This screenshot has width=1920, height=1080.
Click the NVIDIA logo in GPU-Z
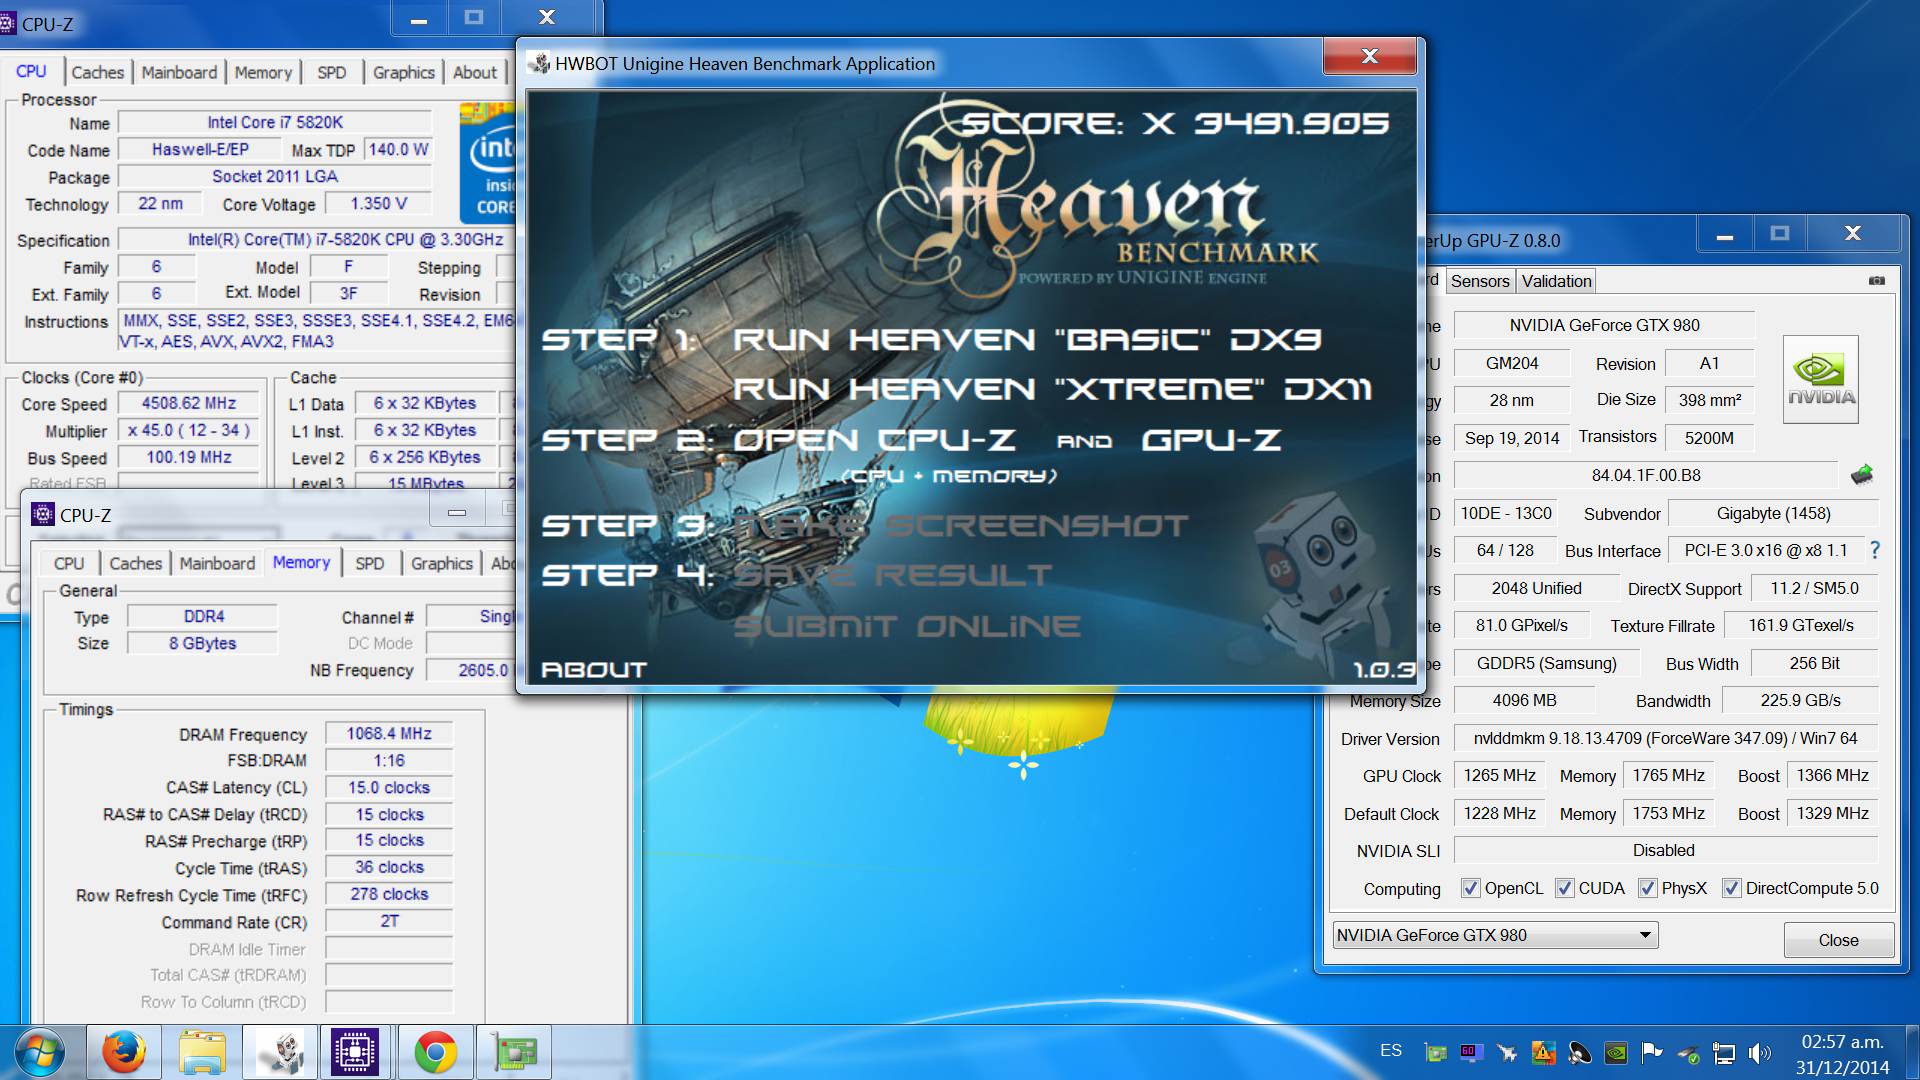click(x=1820, y=379)
